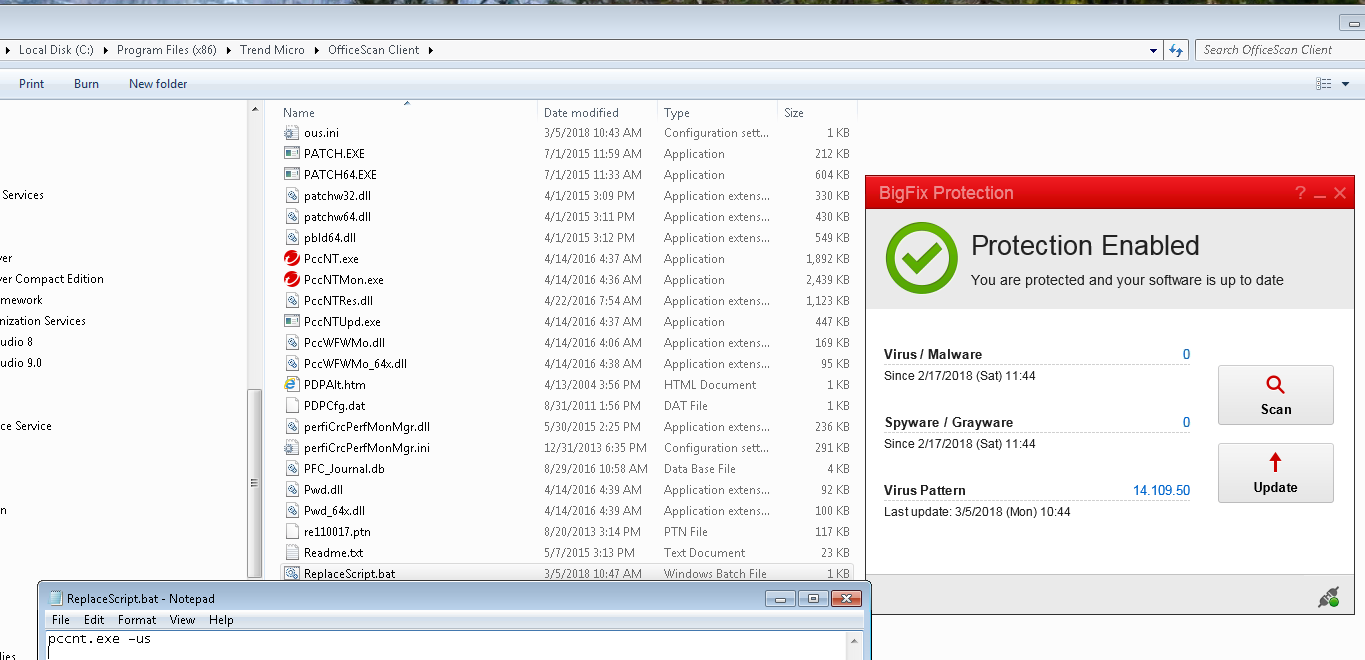Start a Scan in BigFix Protection
This screenshot has height=660, width=1365.
tap(1275, 395)
